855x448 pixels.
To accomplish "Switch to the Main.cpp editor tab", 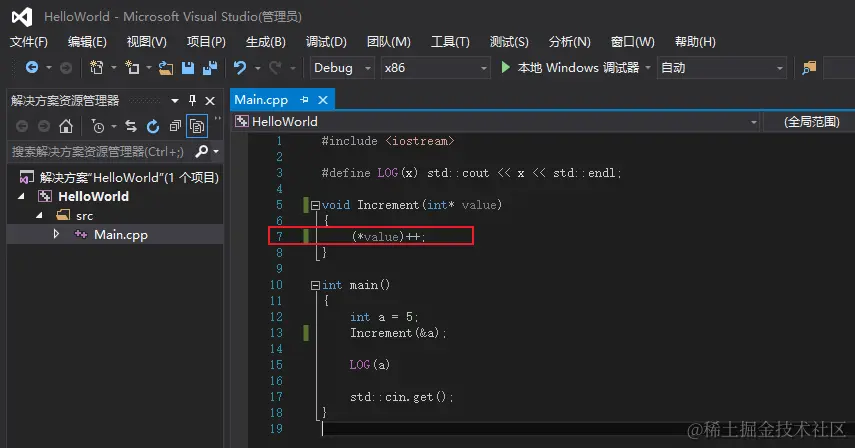I will (261, 100).
